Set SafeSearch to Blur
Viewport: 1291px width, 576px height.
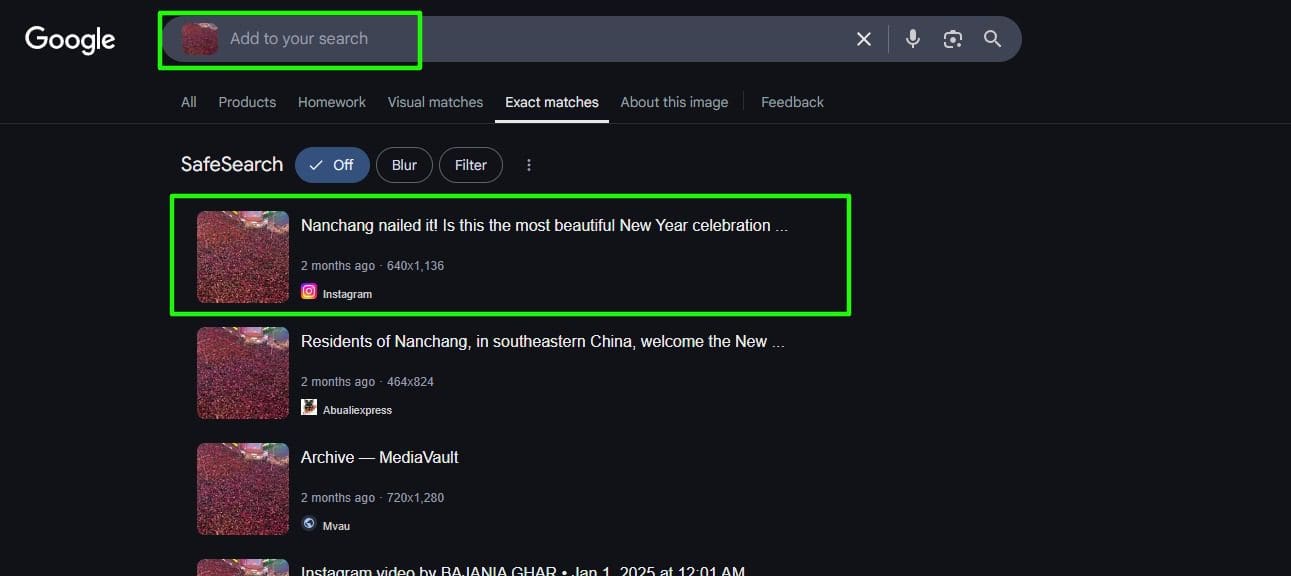(x=404, y=165)
